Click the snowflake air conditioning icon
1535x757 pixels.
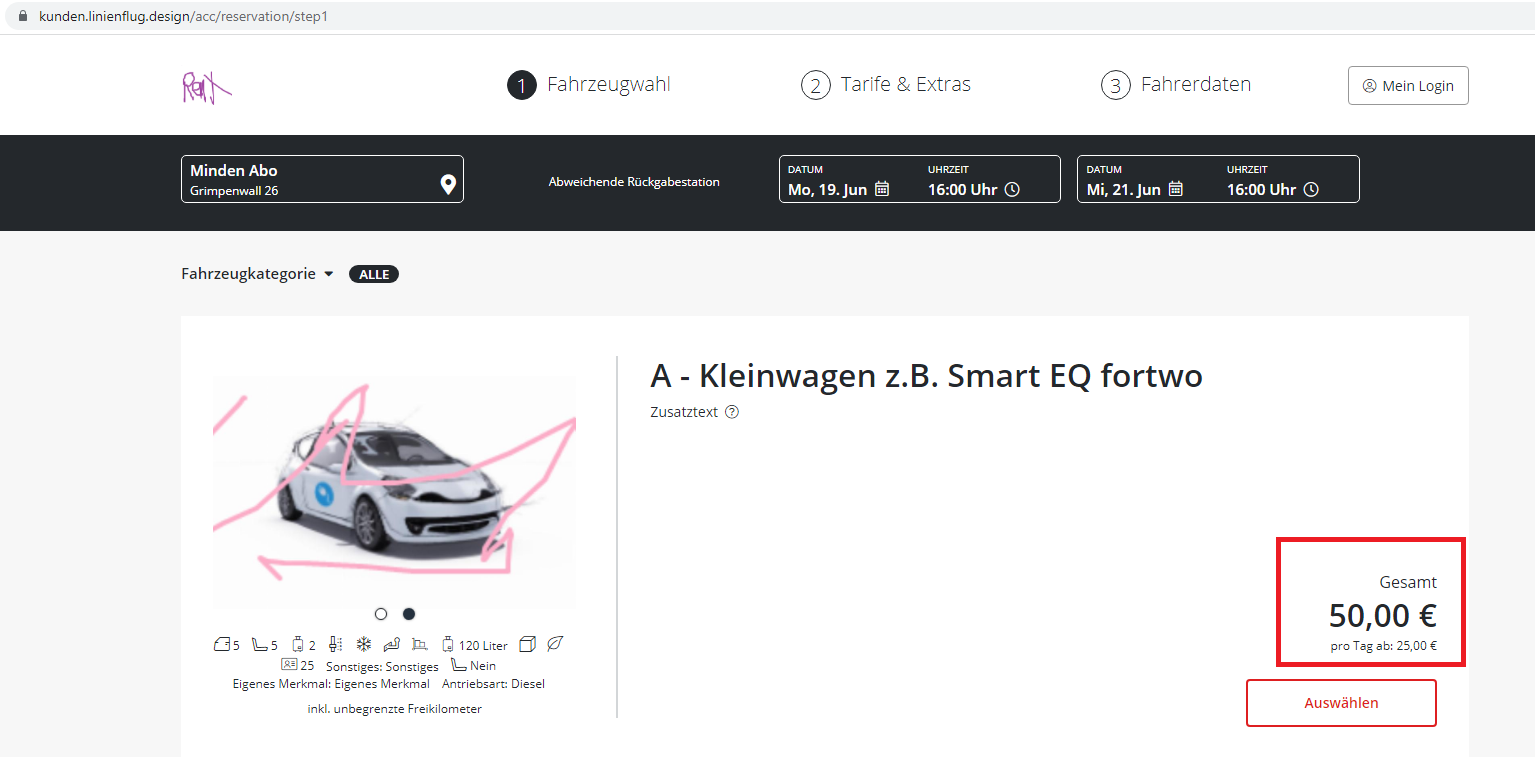pyautogui.click(x=364, y=644)
